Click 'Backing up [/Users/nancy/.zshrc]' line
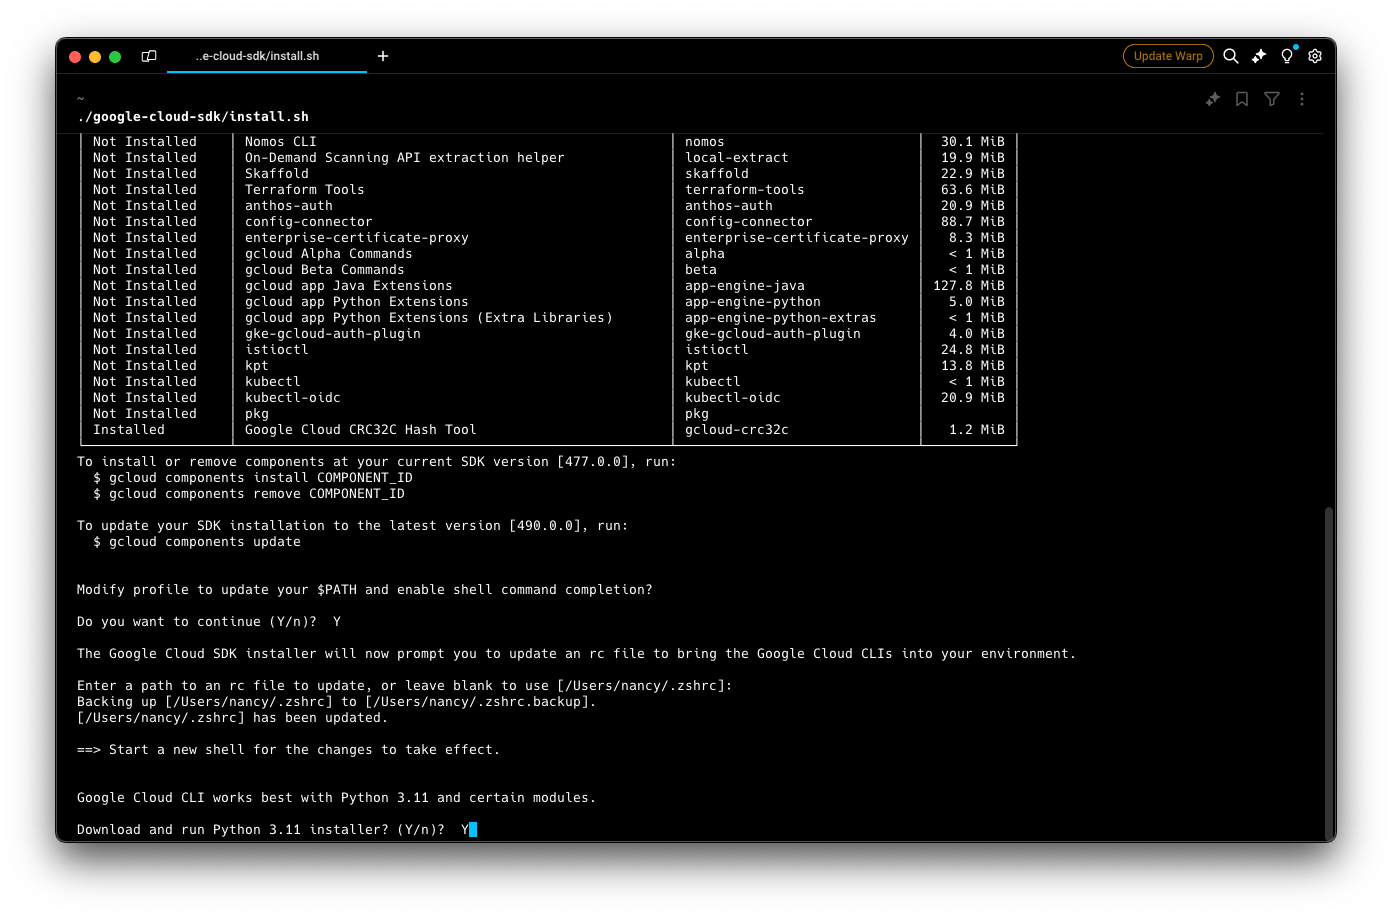Screen dimensions: 1392x916 click(x=337, y=702)
